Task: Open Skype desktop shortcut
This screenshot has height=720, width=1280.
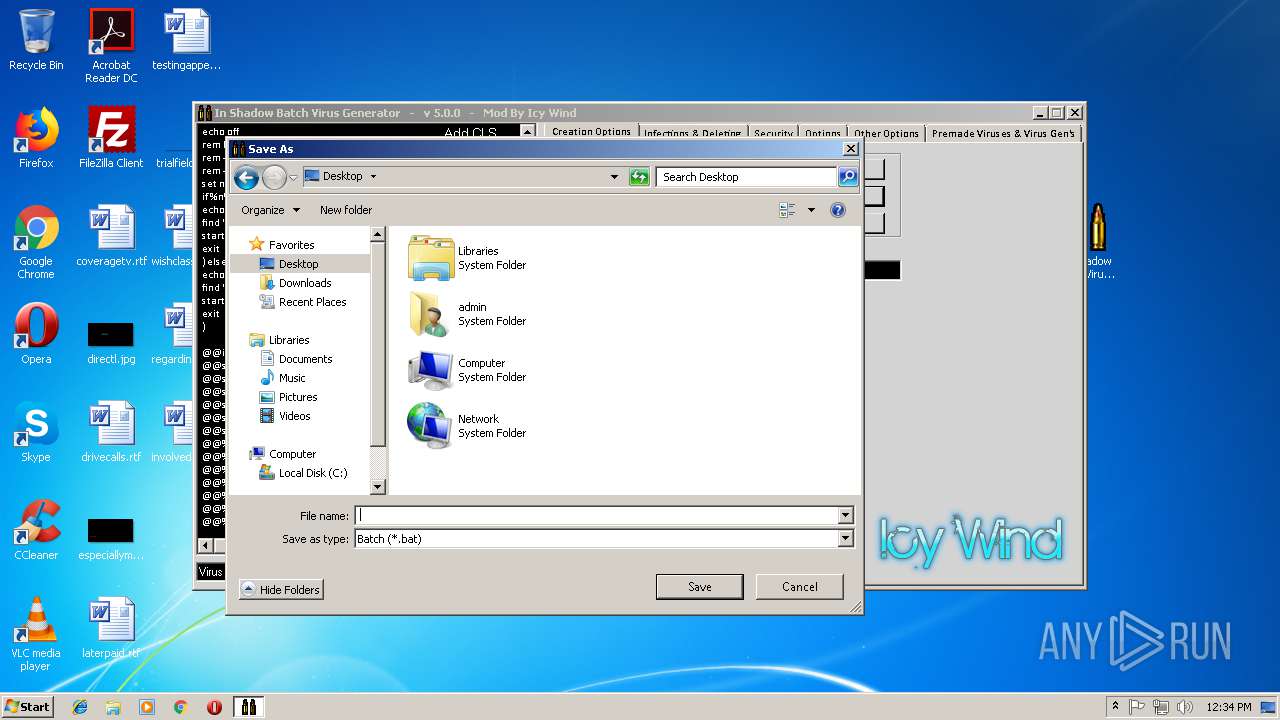Action: tap(36, 433)
